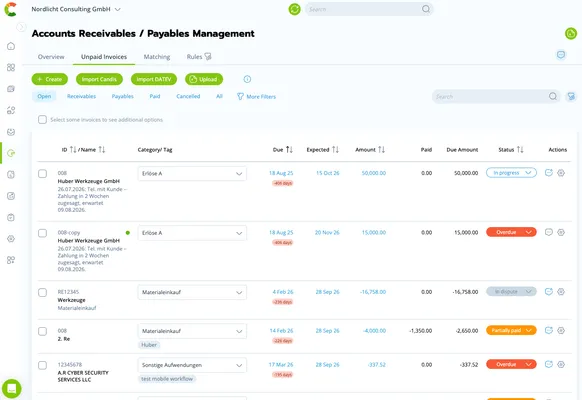Click the Upload button
The width and height of the screenshot is (582, 400).
click(x=204, y=79)
